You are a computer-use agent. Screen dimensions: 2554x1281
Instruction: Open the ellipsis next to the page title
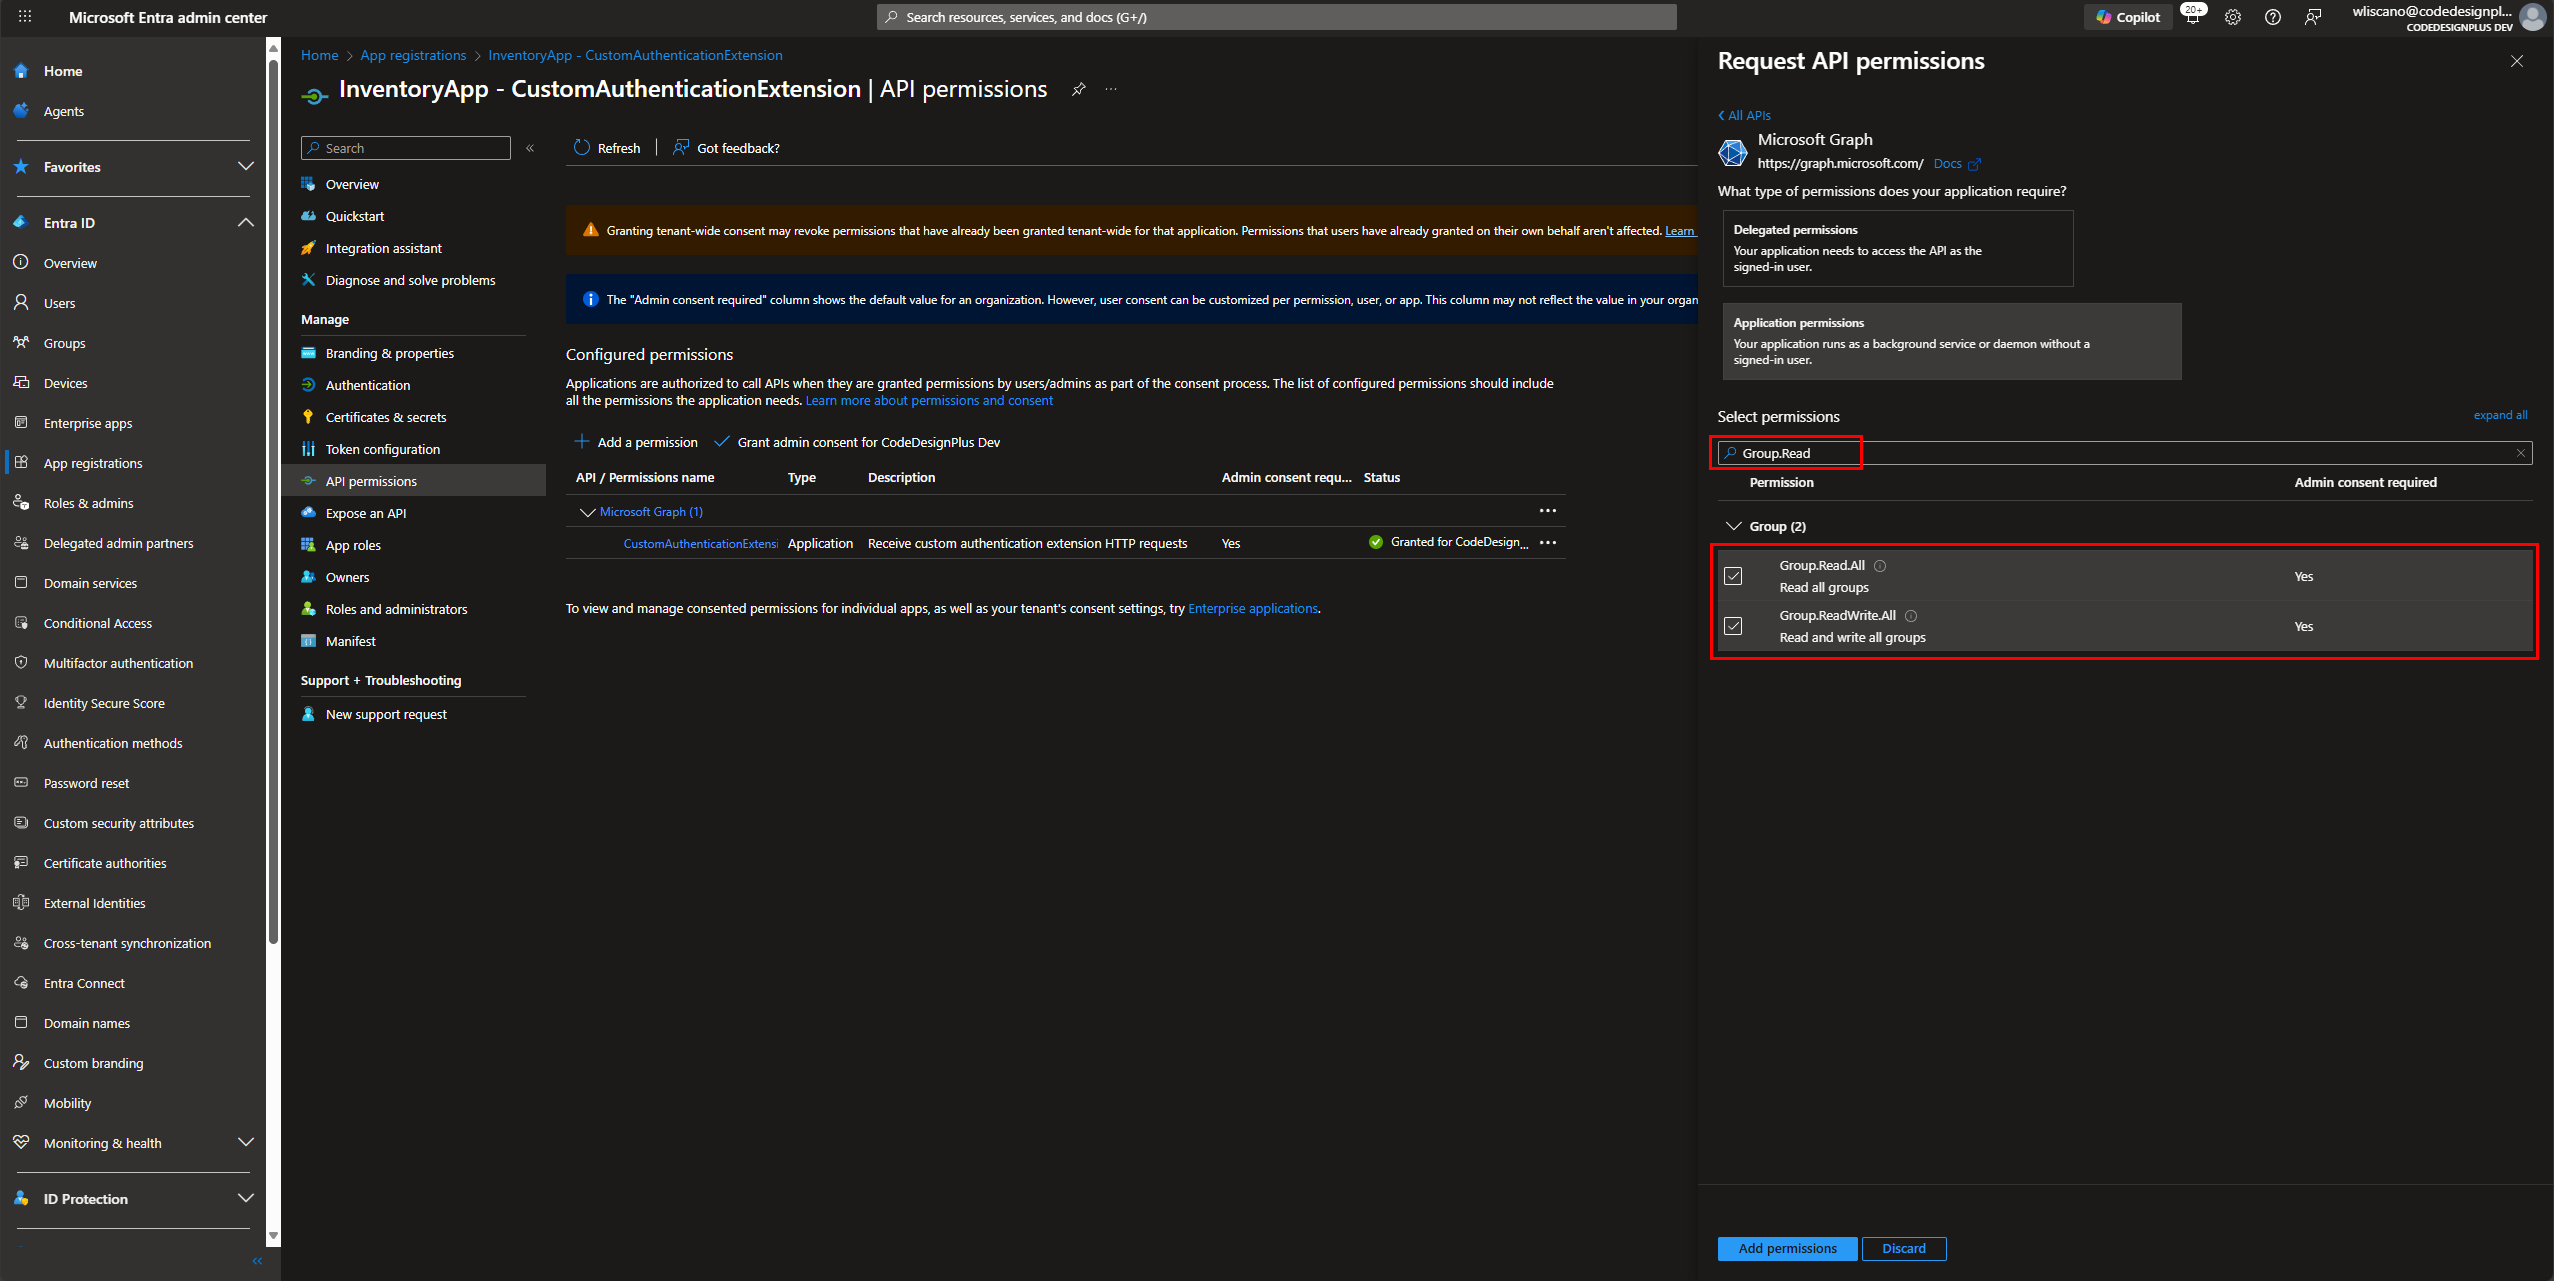(x=1111, y=89)
